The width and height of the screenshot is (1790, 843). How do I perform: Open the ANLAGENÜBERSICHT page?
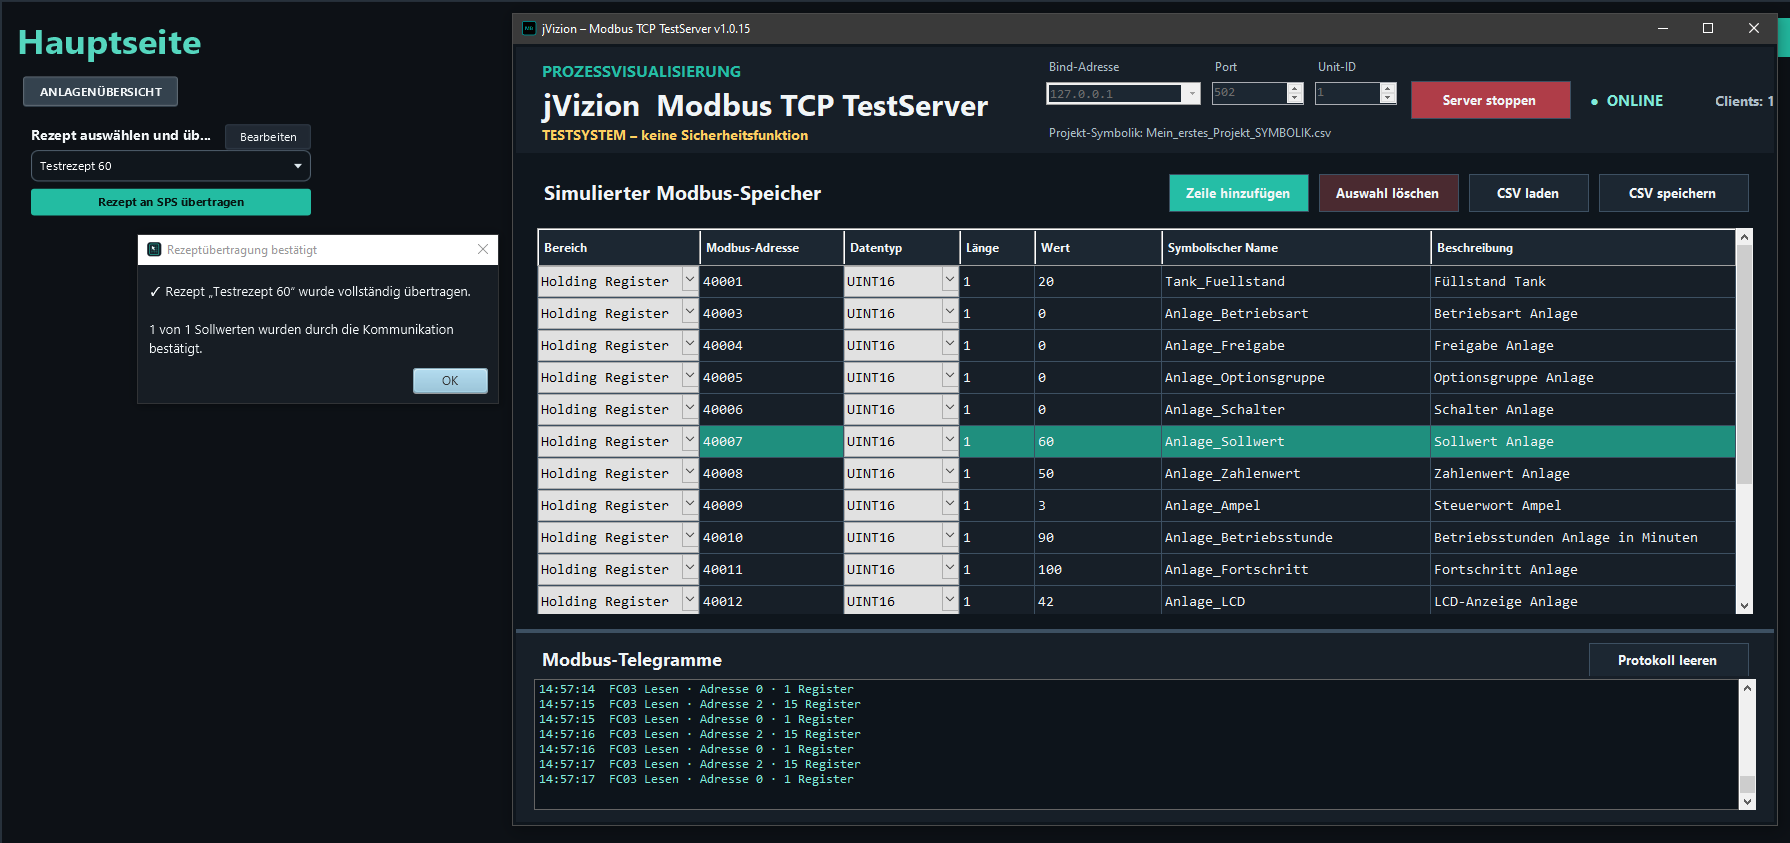tap(101, 92)
